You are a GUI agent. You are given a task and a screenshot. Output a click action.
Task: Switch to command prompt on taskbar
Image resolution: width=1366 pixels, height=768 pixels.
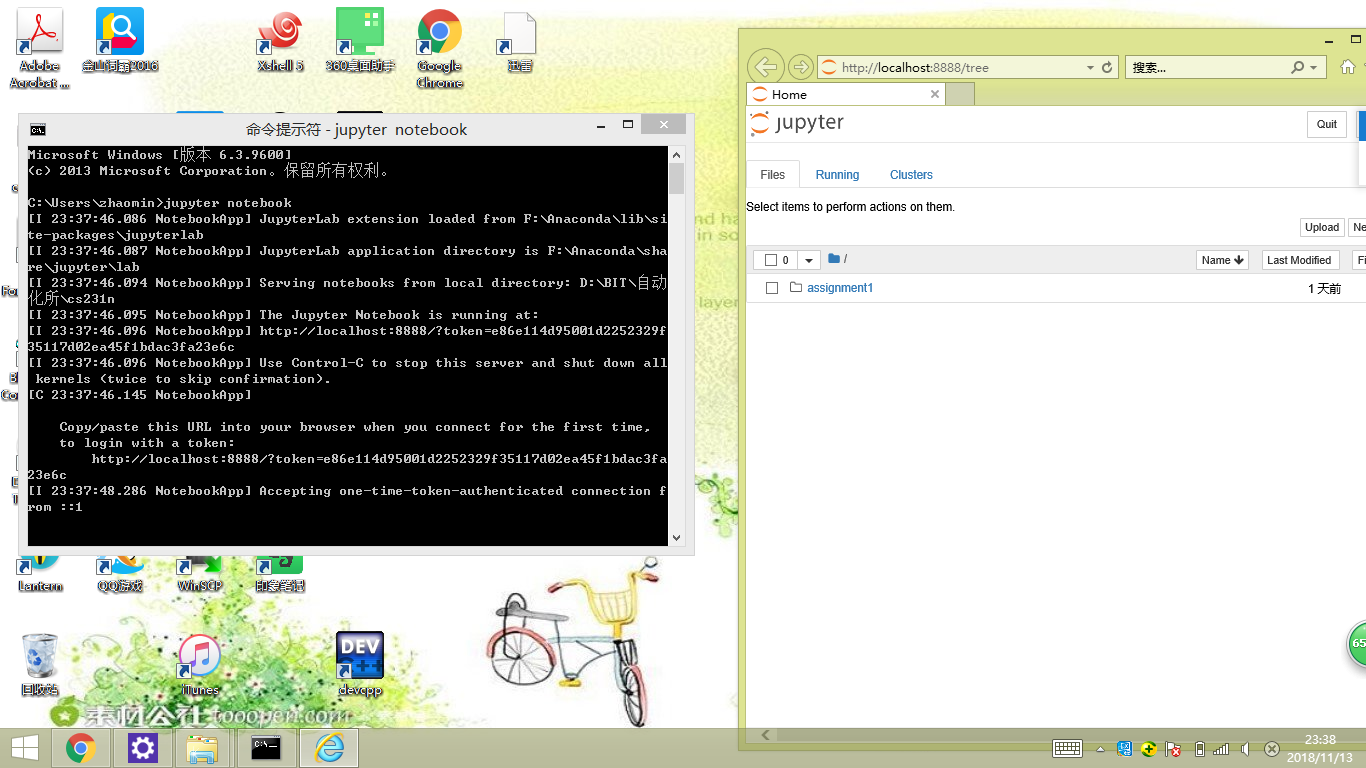click(266, 748)
